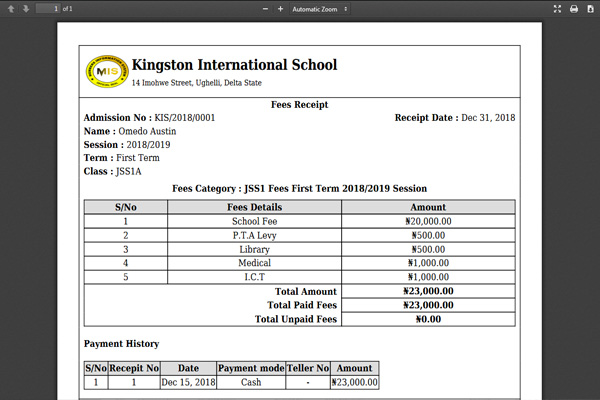Click the P.T.A Levy fee entry
The height and width of the screenshot is (400, 600).
254,236
